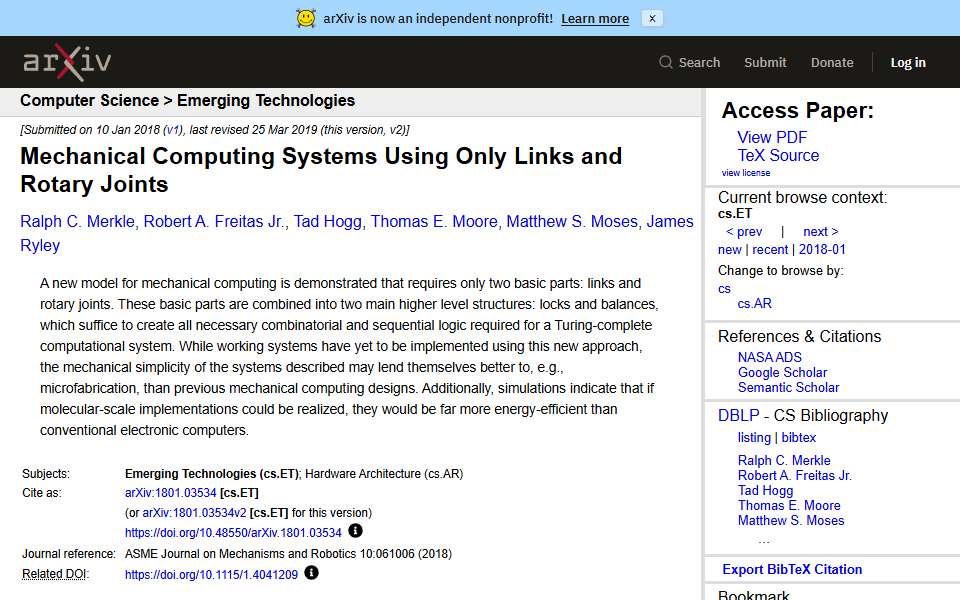Viewport: 960px width, 600px height.
Task: Click Export BibTeX Citation
Action: 792,569
